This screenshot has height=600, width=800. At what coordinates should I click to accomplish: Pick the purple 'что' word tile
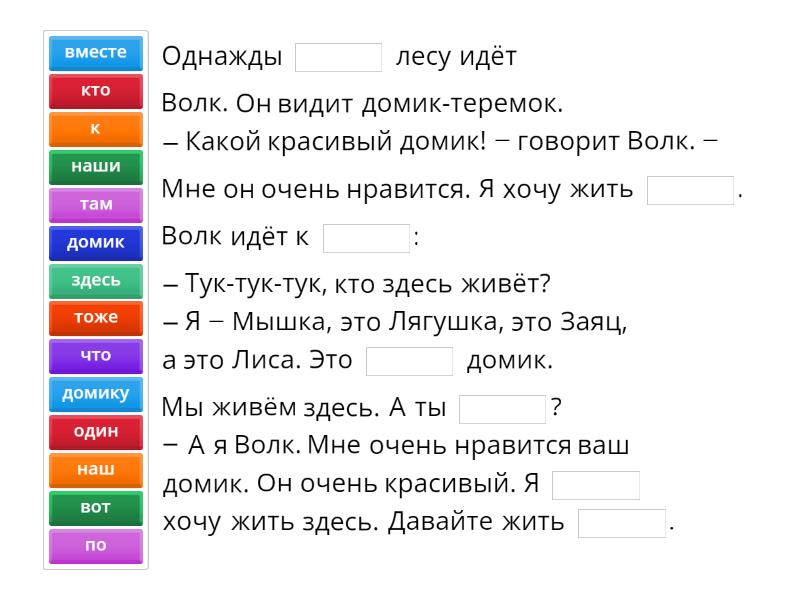96,355
